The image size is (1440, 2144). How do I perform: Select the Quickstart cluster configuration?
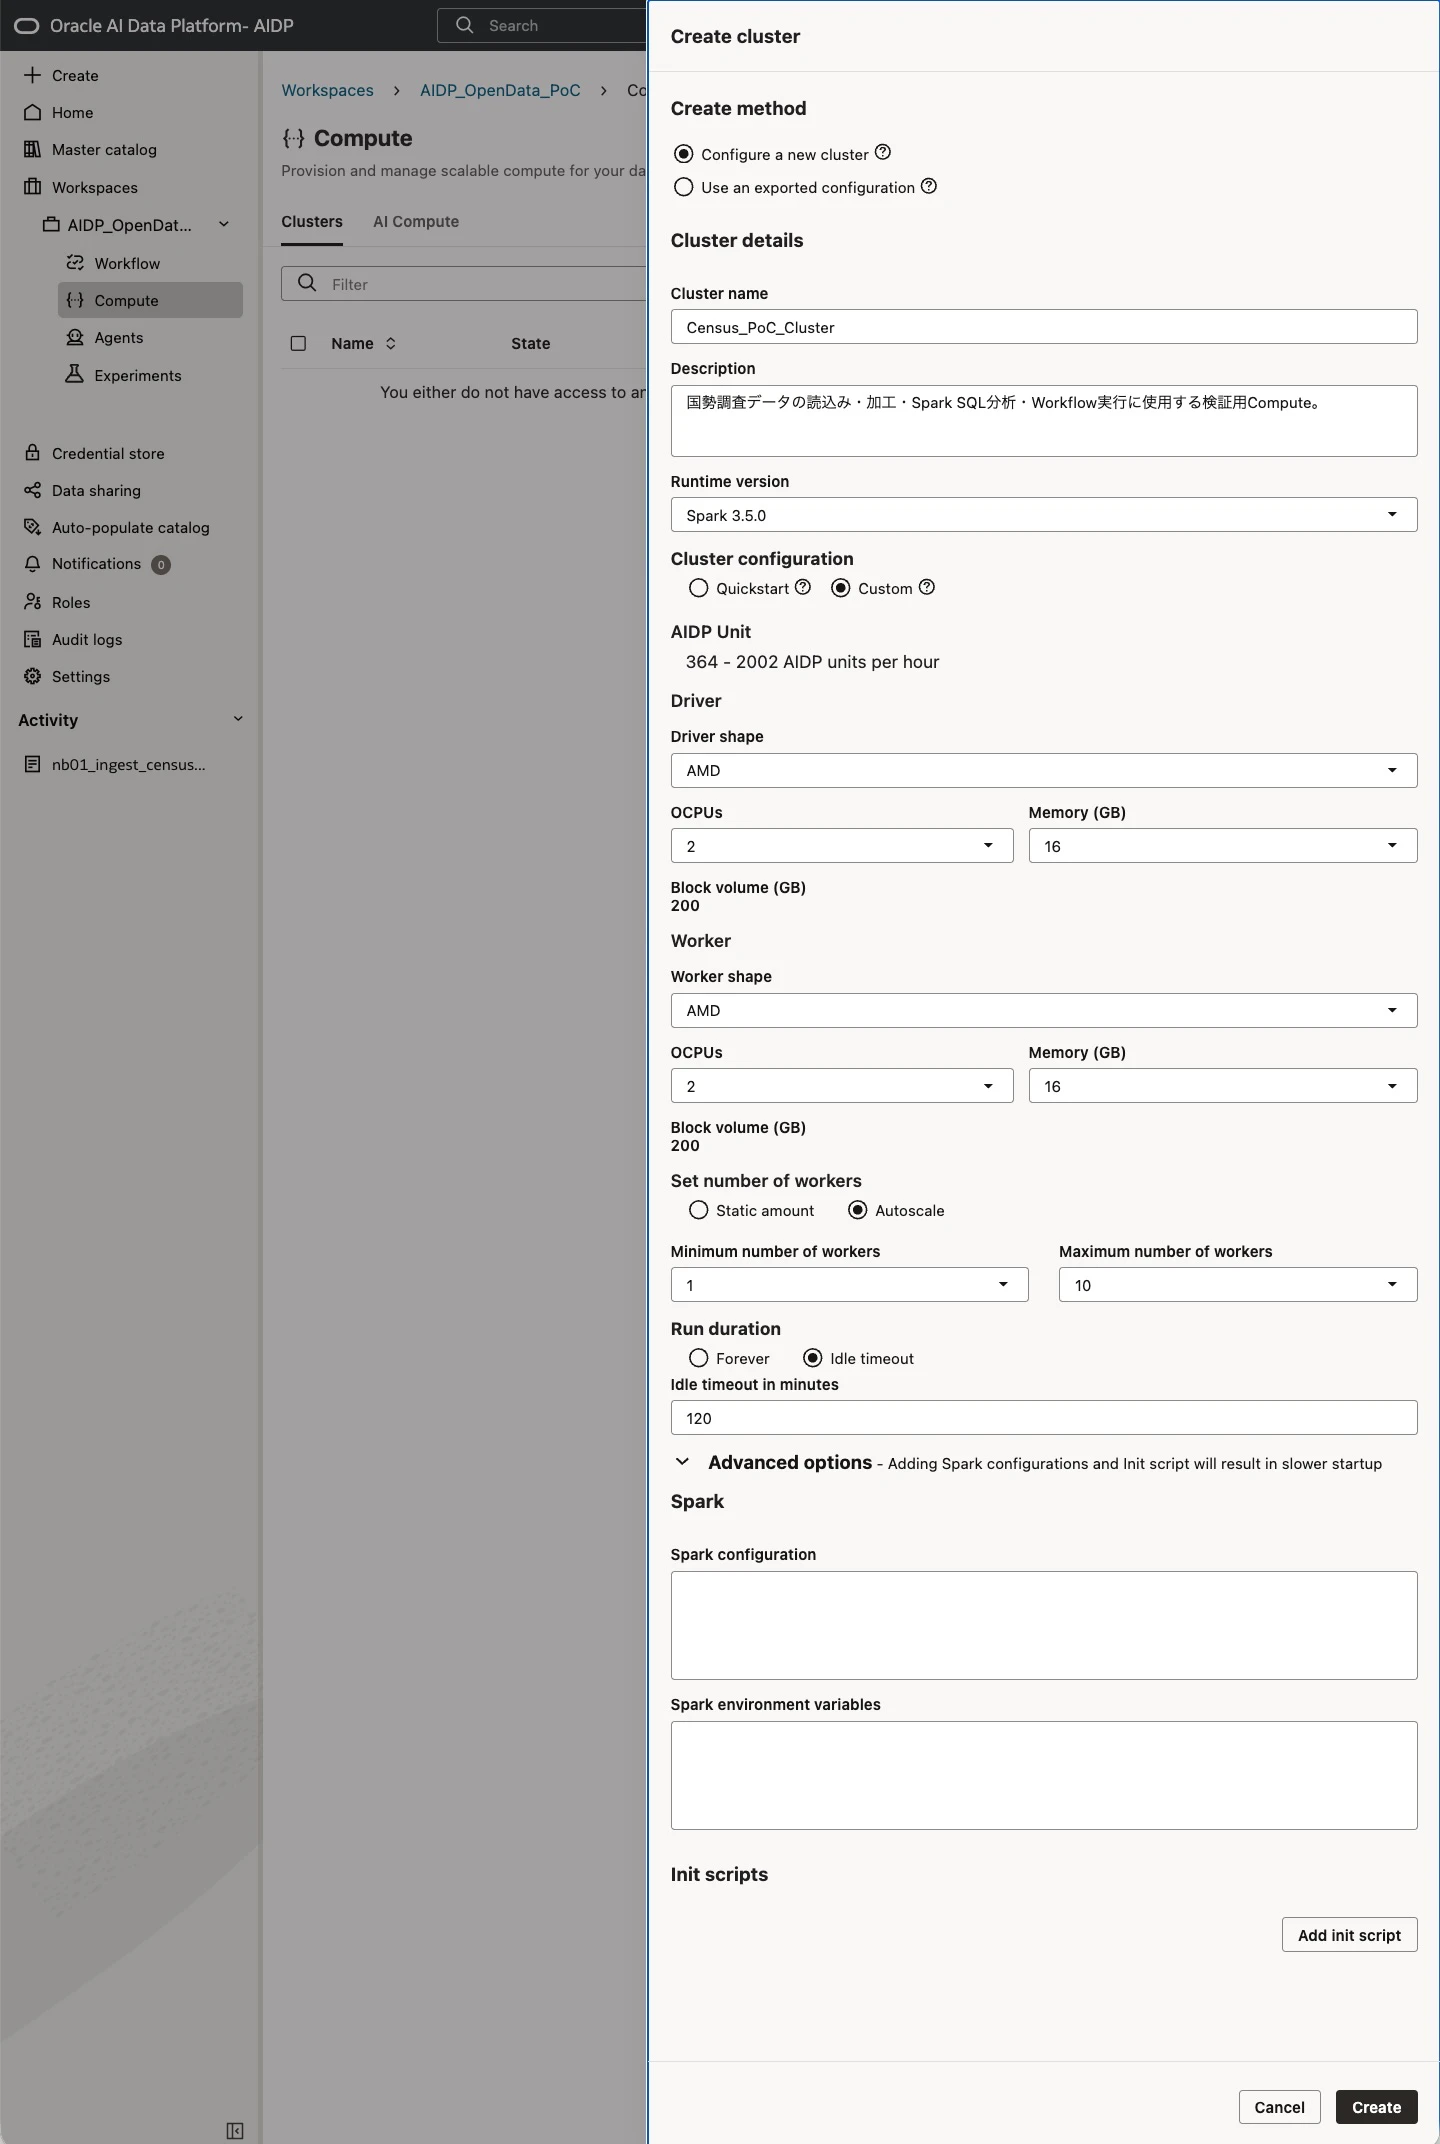pos(699,588)
